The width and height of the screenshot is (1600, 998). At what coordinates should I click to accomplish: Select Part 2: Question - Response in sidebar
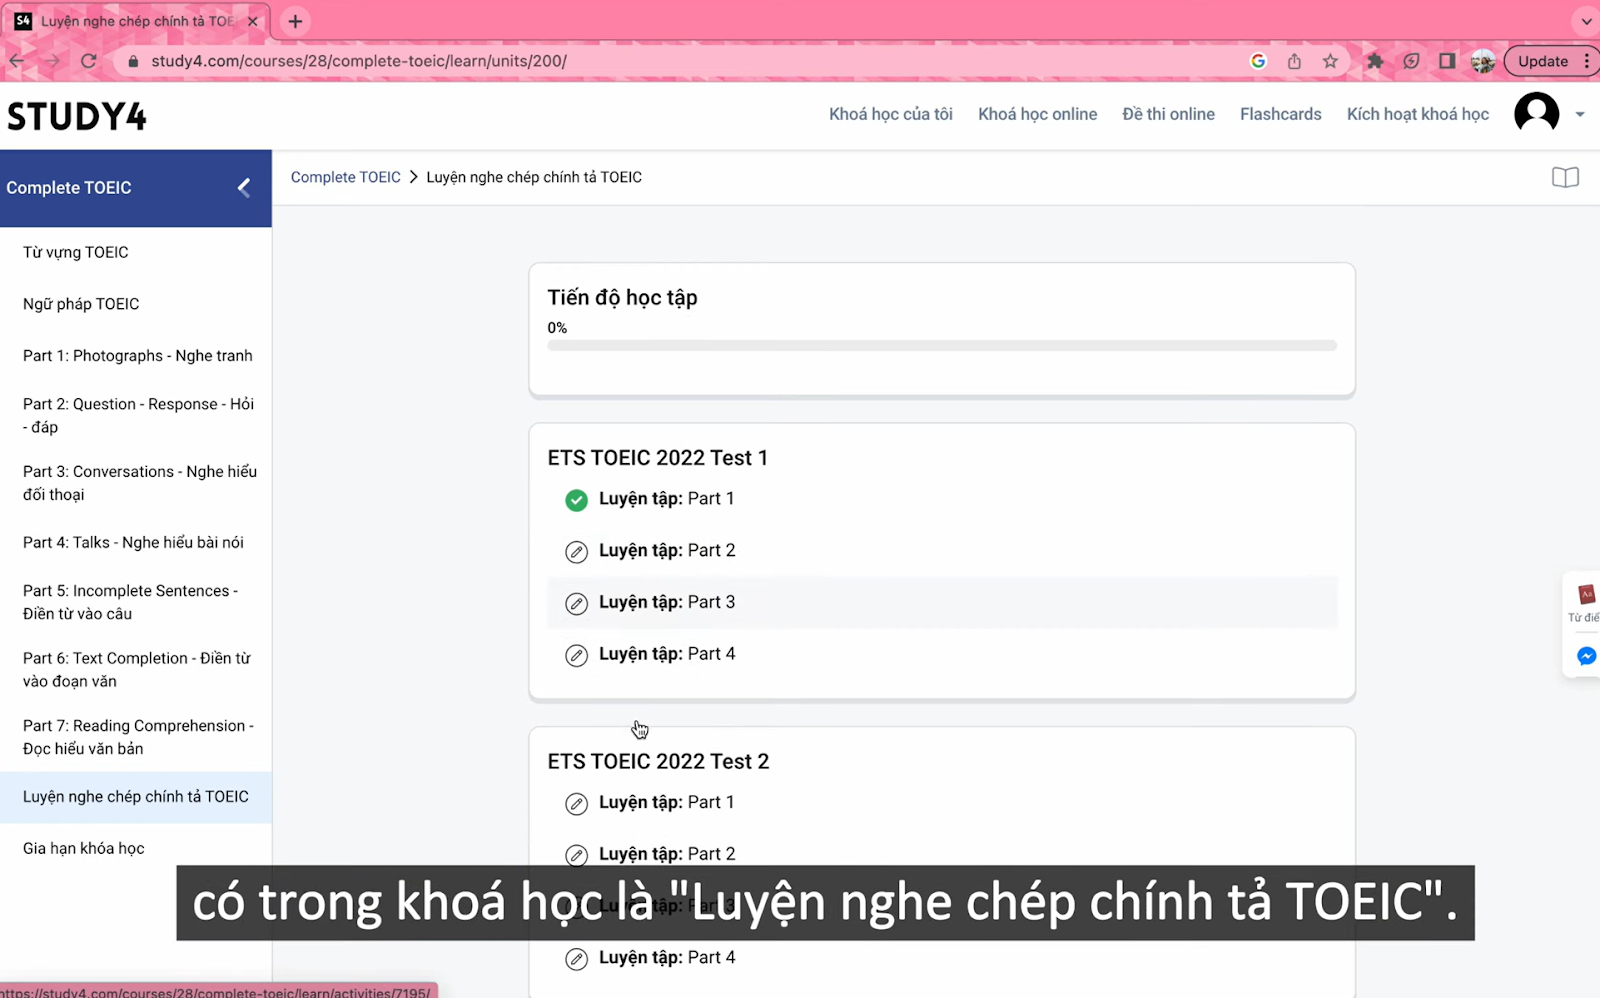tap(136, 415)
